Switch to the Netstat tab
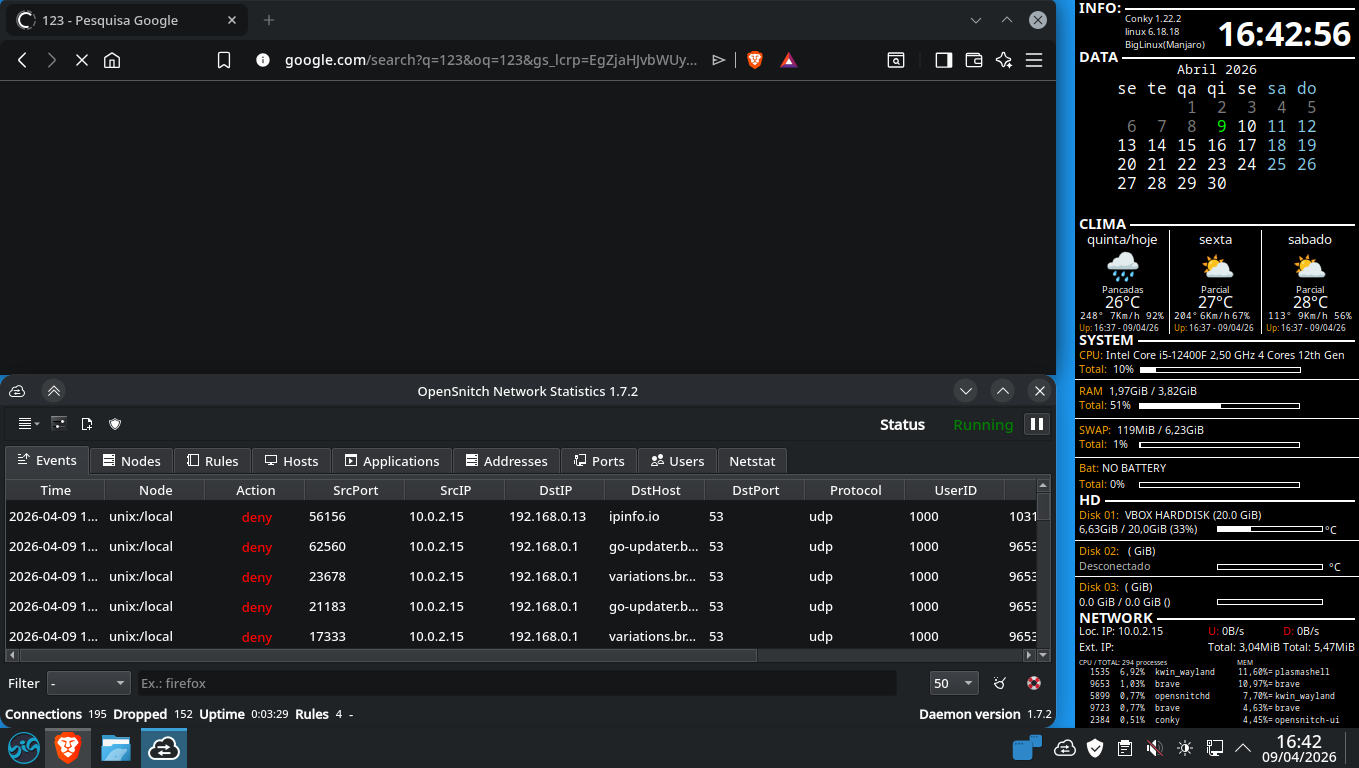This screenshot has height=768, width=1359. (752, 461)
